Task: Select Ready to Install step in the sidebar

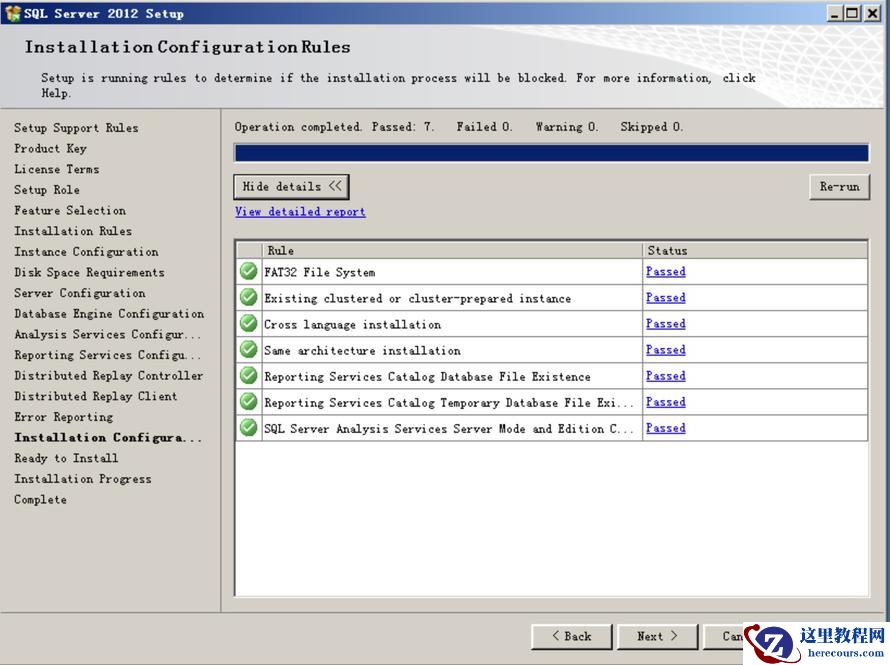Action: coord(66,458)
